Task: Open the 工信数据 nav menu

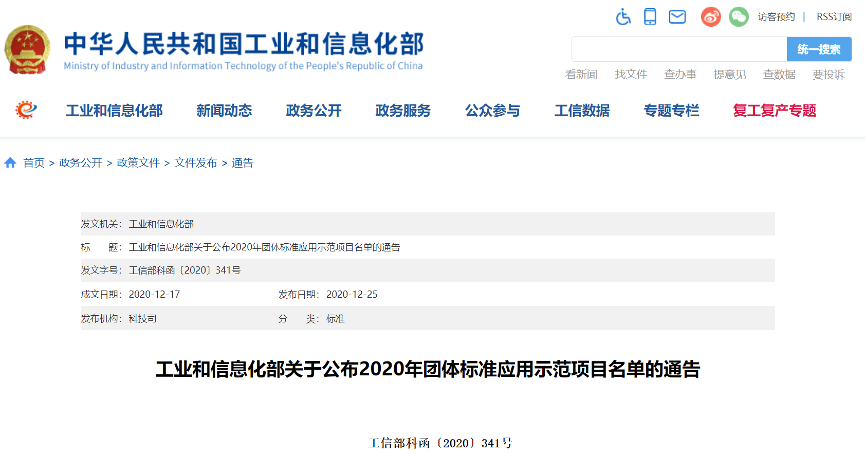Action: [582, 110]
